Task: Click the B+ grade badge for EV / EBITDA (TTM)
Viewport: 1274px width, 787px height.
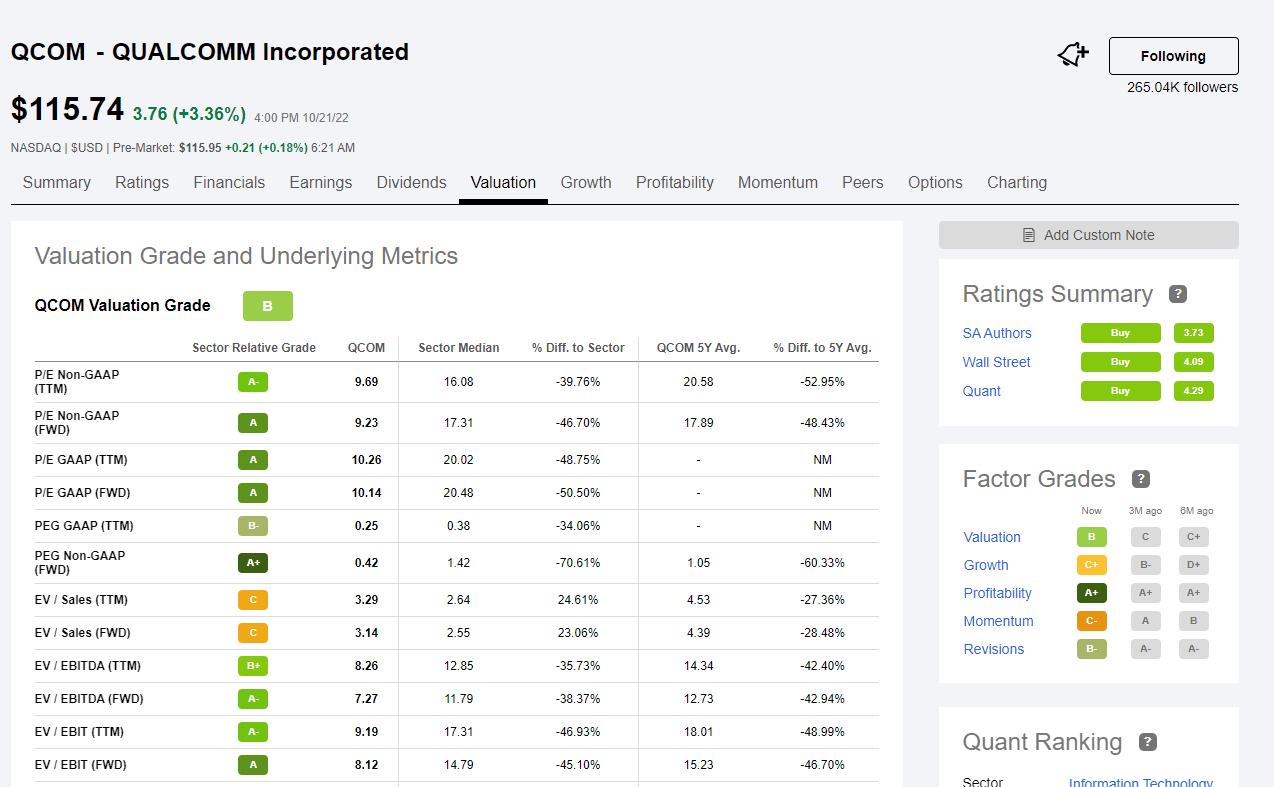Action: (253, 666)
